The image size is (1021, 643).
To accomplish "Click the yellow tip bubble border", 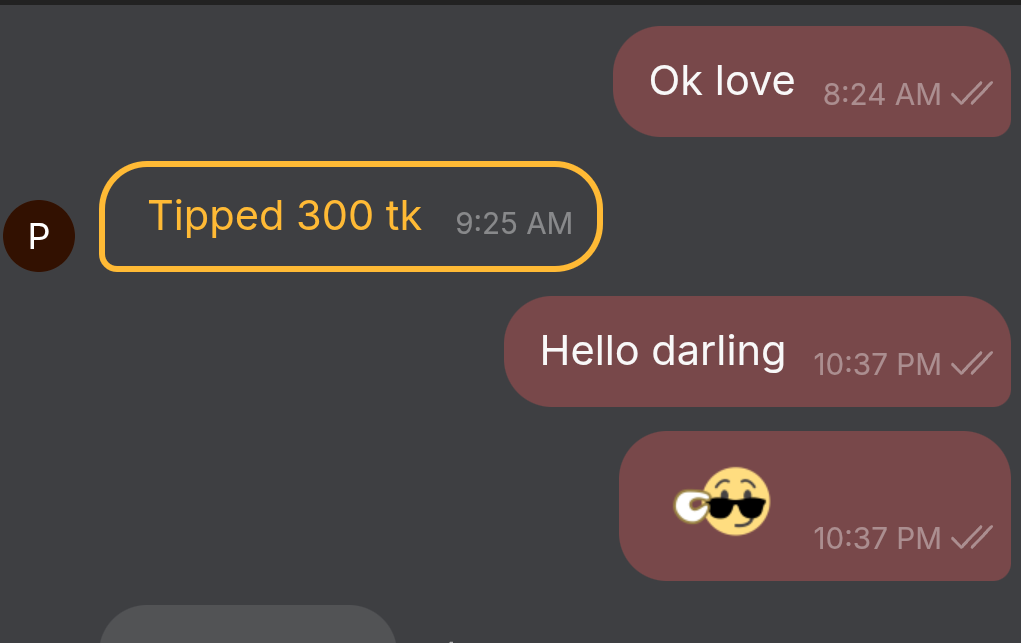I will click(350, 164).
